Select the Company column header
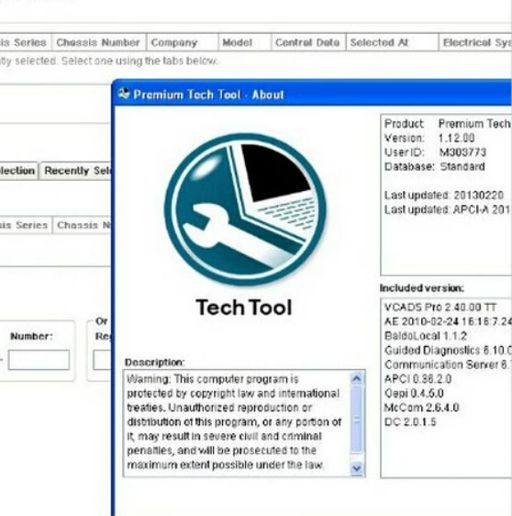 tap(182, 43)
